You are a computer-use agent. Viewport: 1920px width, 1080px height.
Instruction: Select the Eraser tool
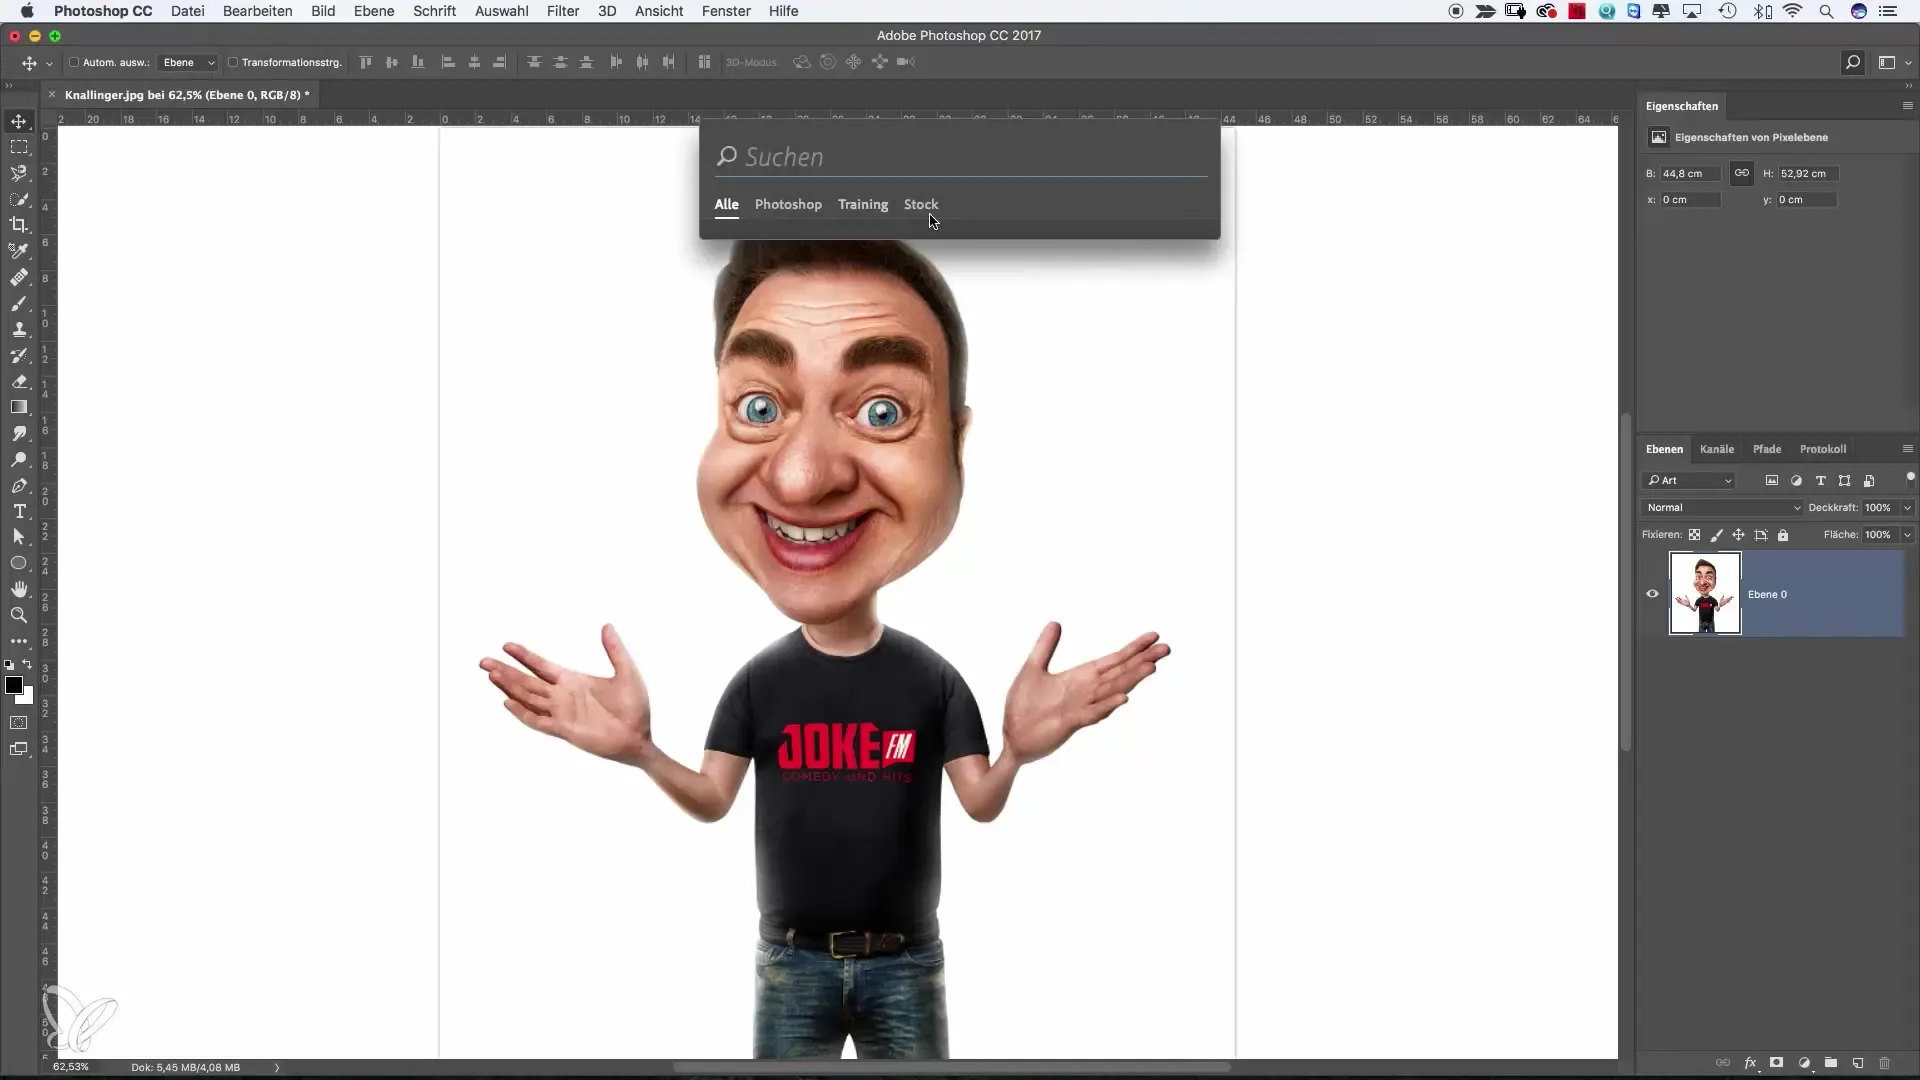19,381
